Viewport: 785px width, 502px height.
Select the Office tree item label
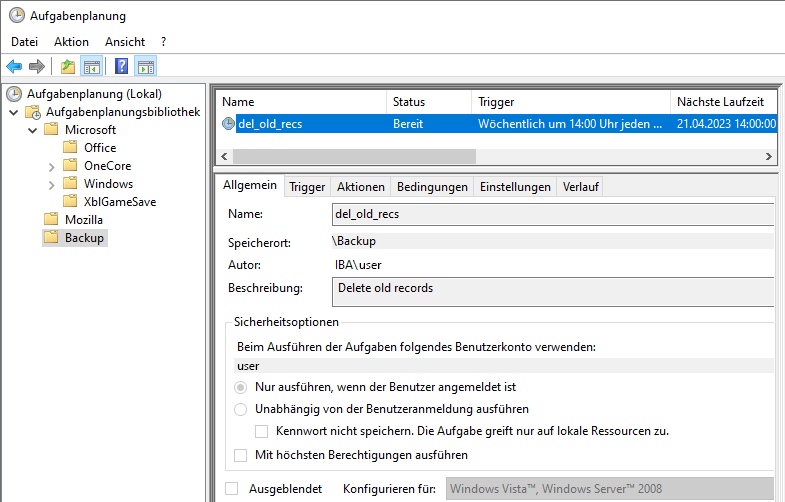[100, 148]
